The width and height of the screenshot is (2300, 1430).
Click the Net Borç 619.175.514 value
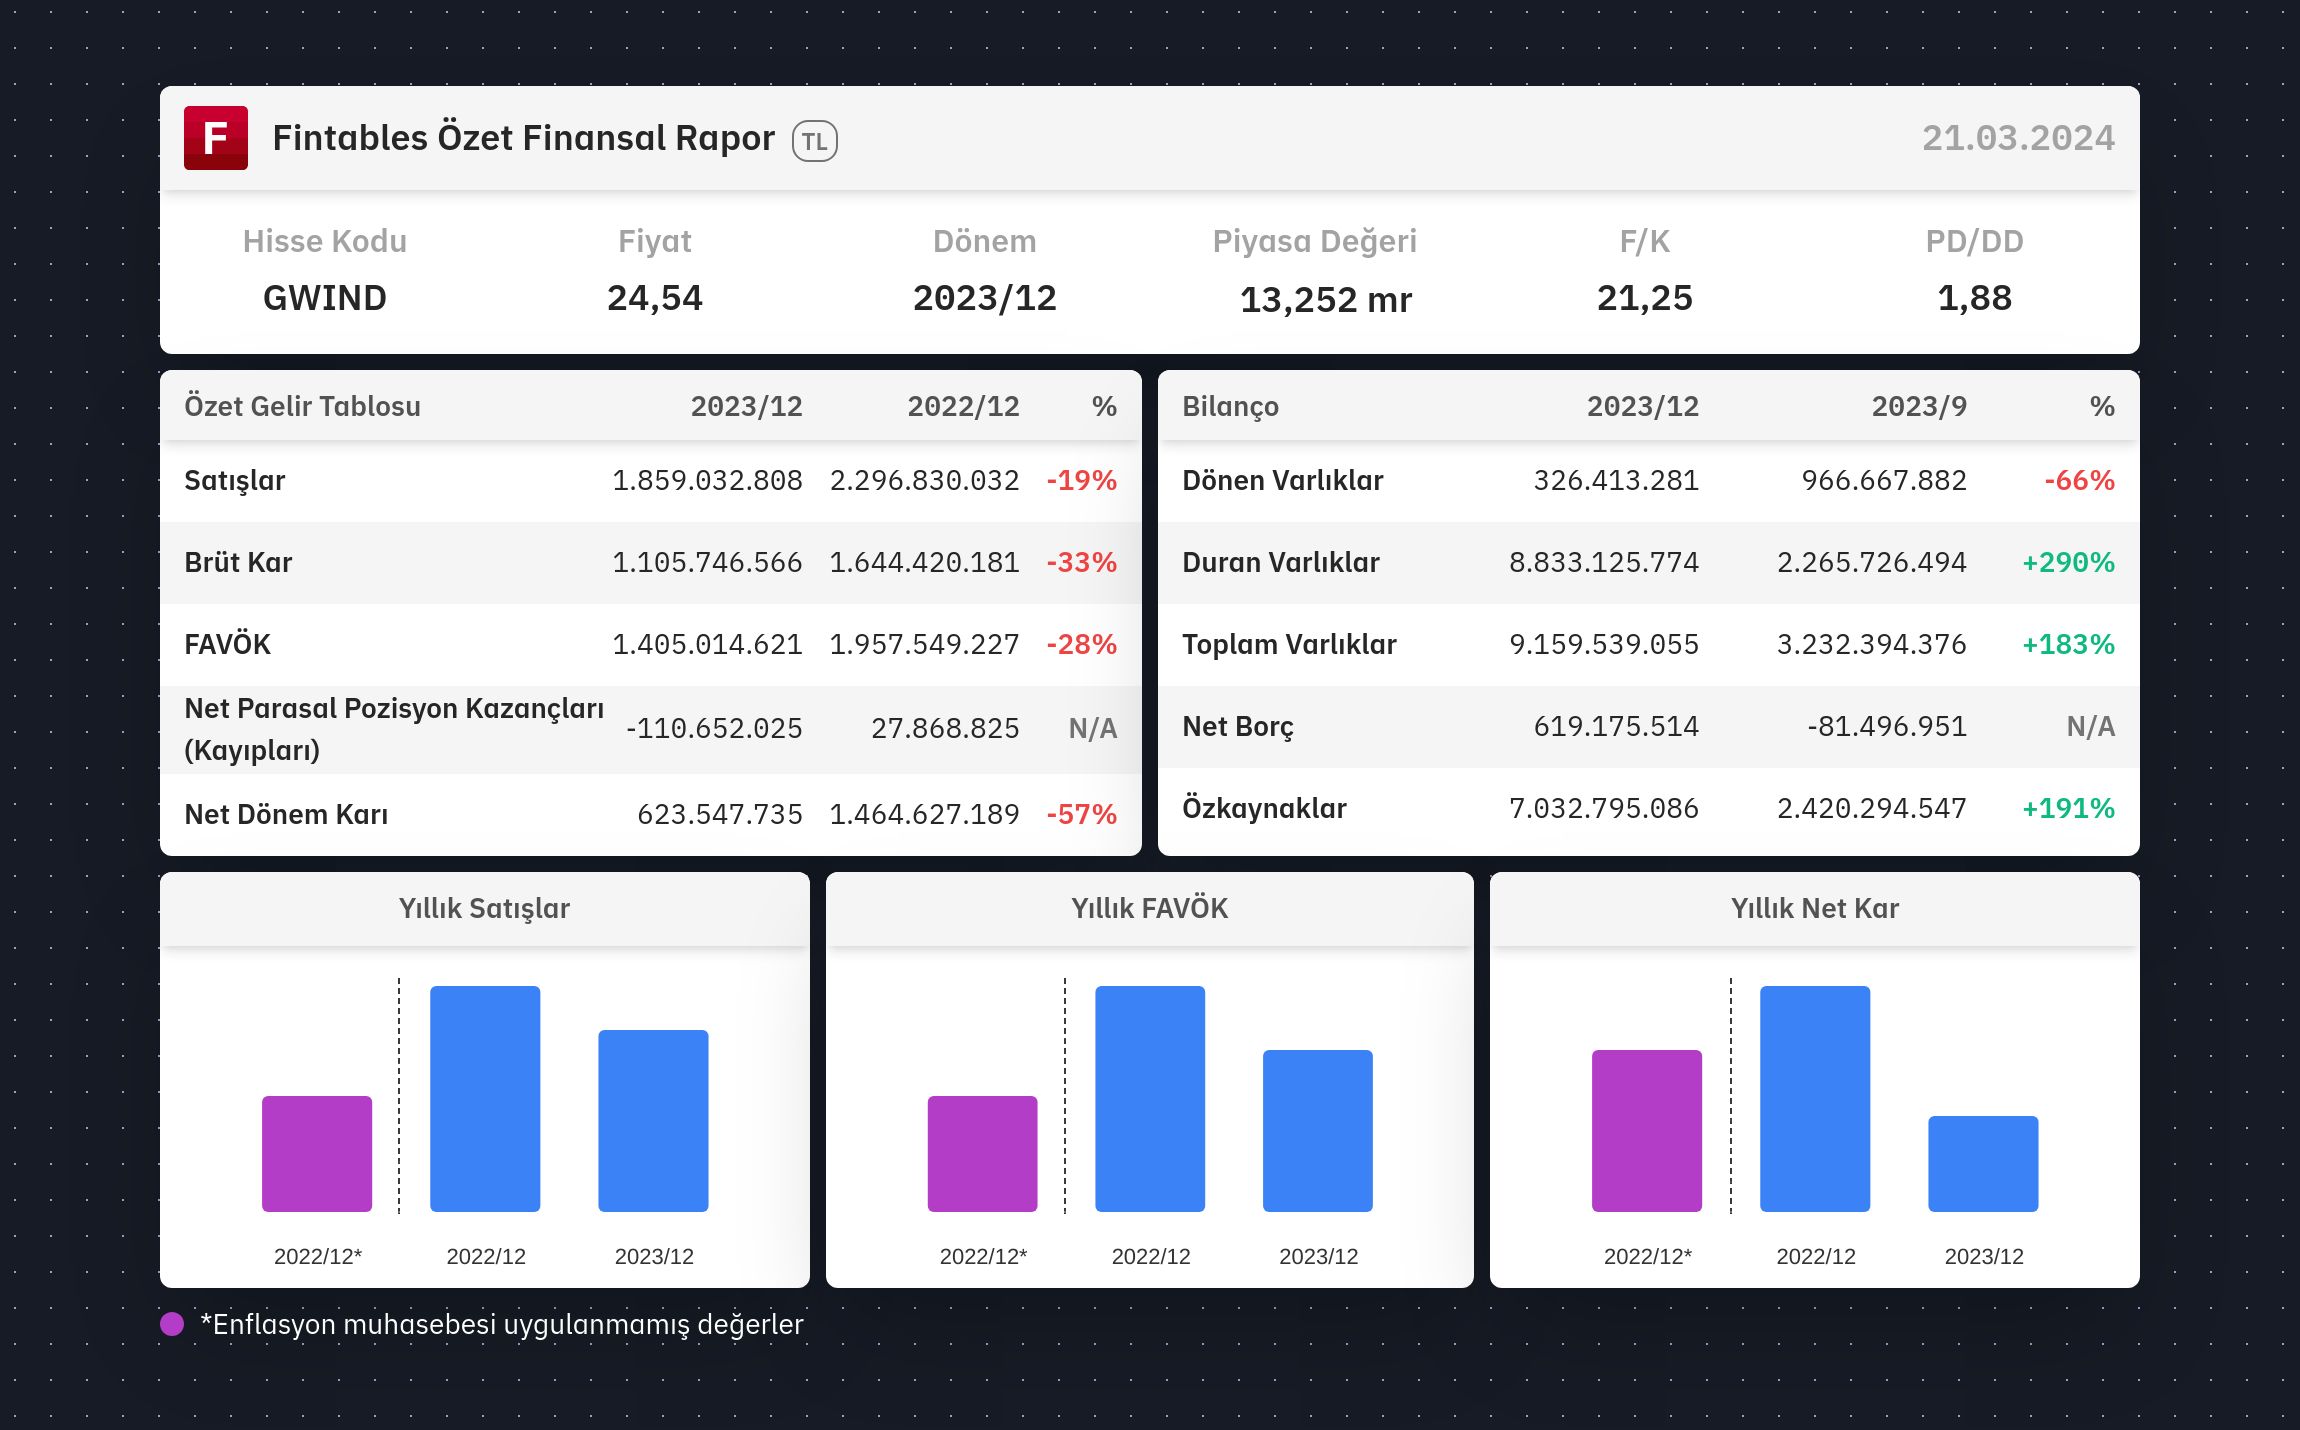(x=1615, y=726)
